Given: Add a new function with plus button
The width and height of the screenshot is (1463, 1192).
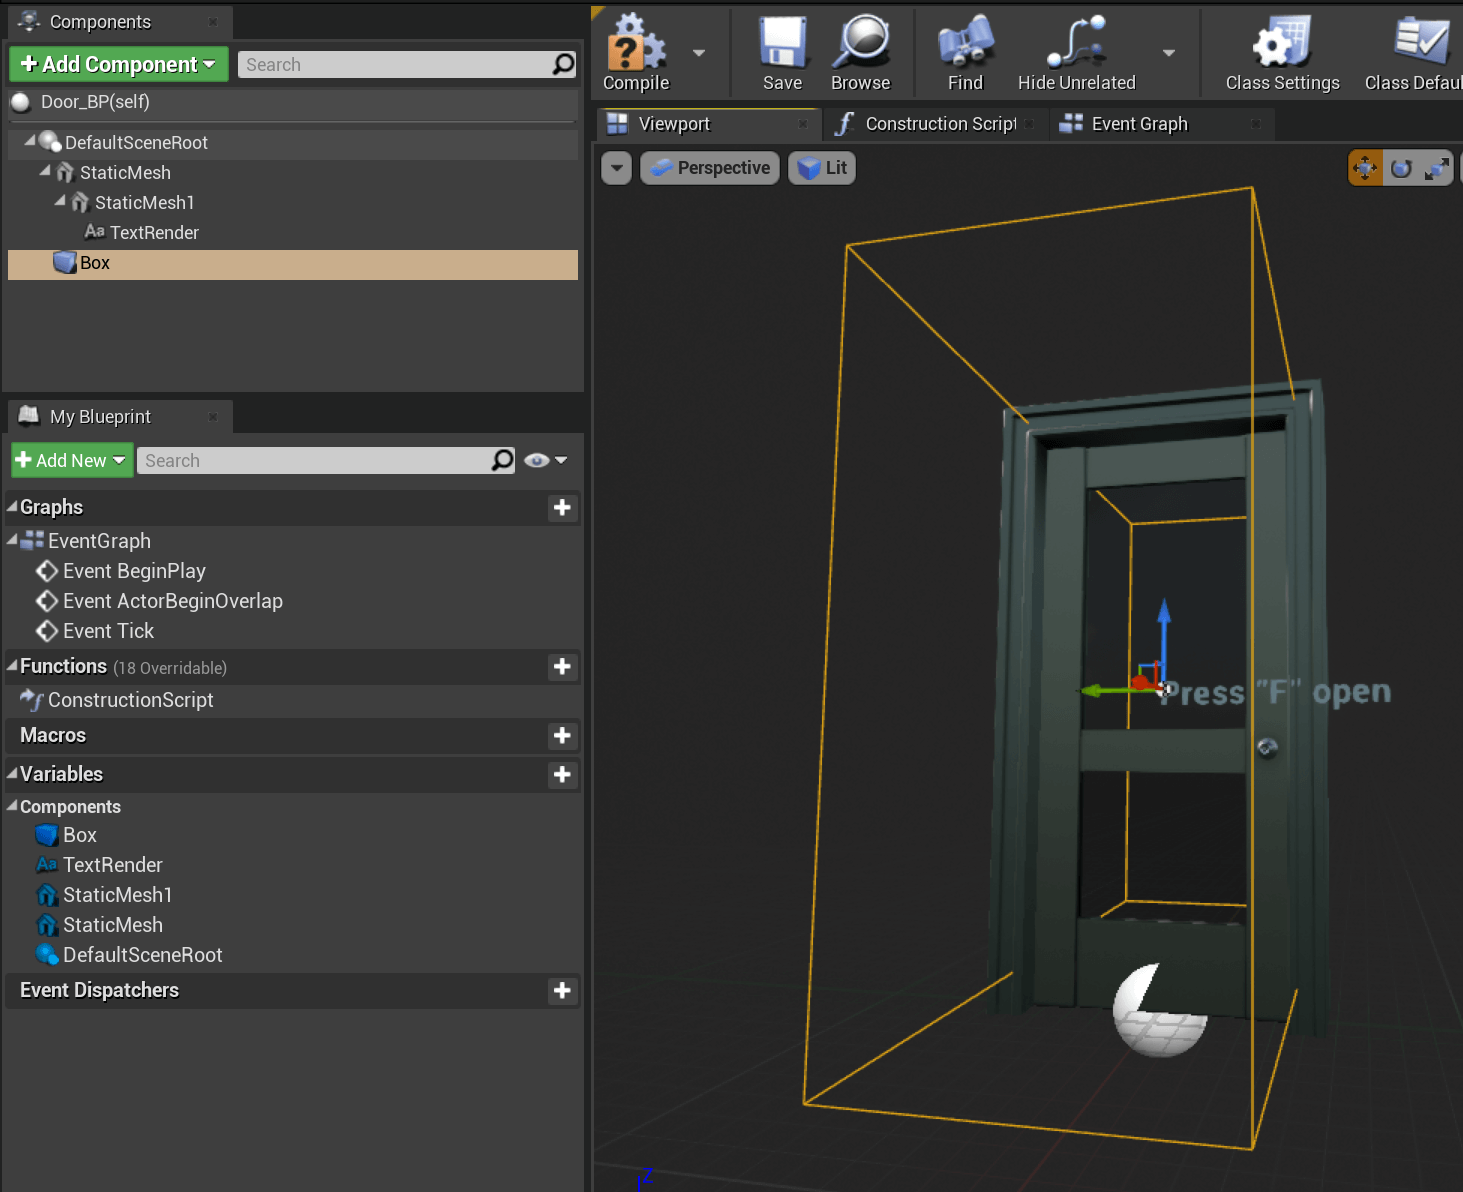Looking at the screenshot, I should 562,667.
